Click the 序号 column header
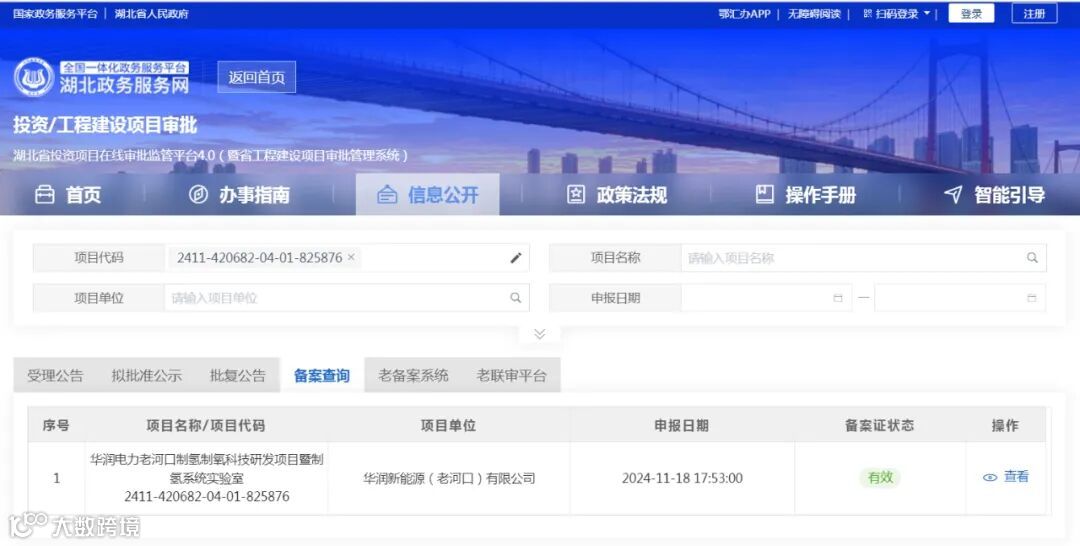1080x546 pixels. [x=56, y=426]
